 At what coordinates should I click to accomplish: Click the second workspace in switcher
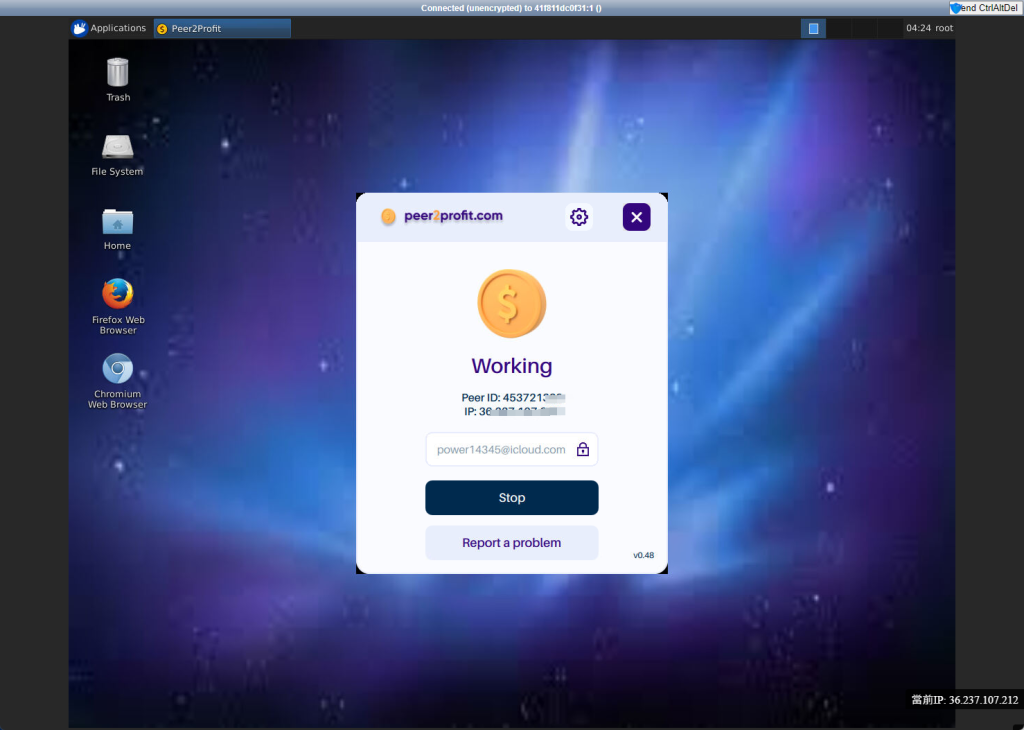click(x=839, y=28)
